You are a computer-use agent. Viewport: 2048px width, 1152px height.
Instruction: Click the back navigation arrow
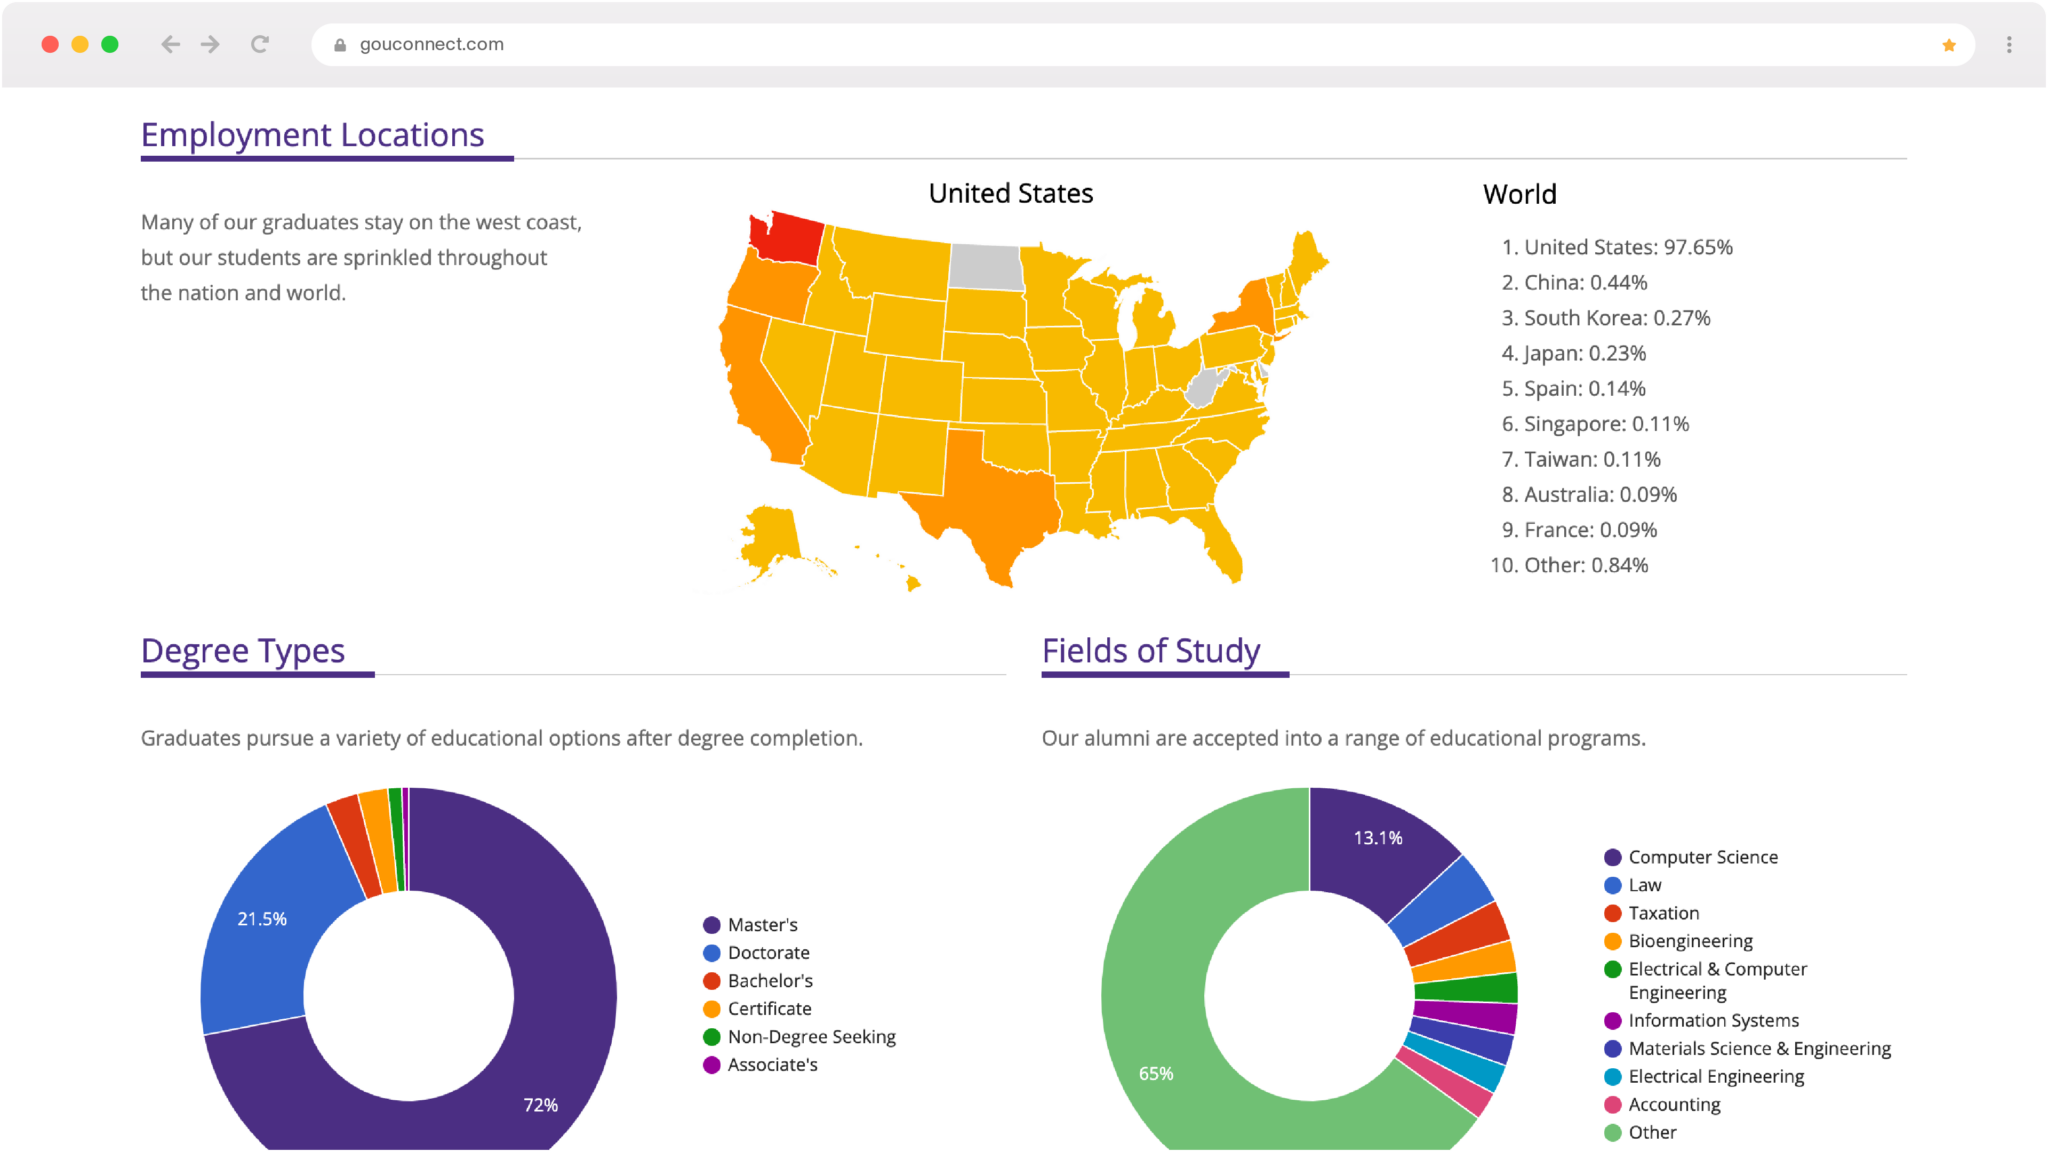(x=170, y=44)
